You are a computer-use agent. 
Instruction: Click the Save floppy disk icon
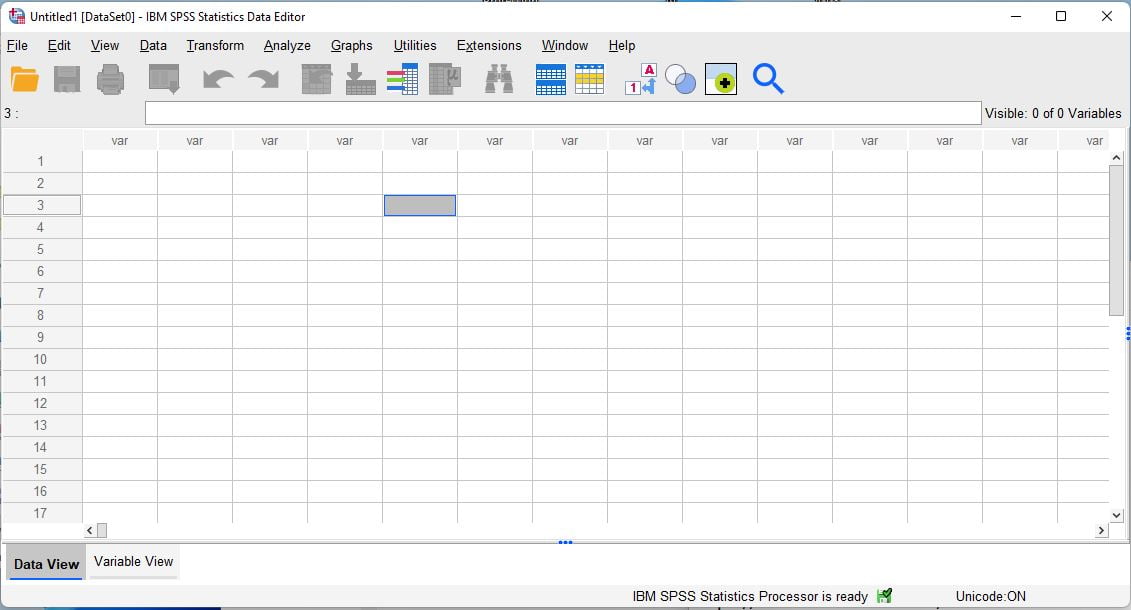(x=67, y=79)
